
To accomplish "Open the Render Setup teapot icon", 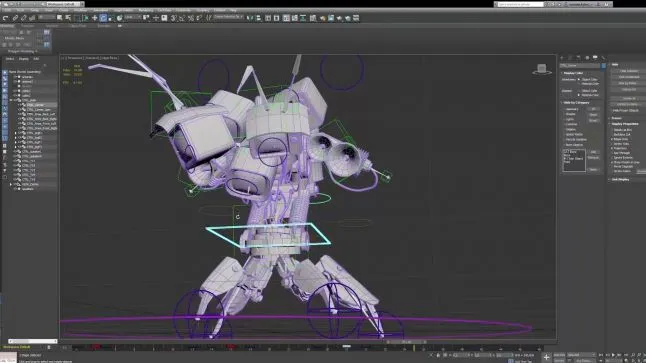I will pos(322,18).
